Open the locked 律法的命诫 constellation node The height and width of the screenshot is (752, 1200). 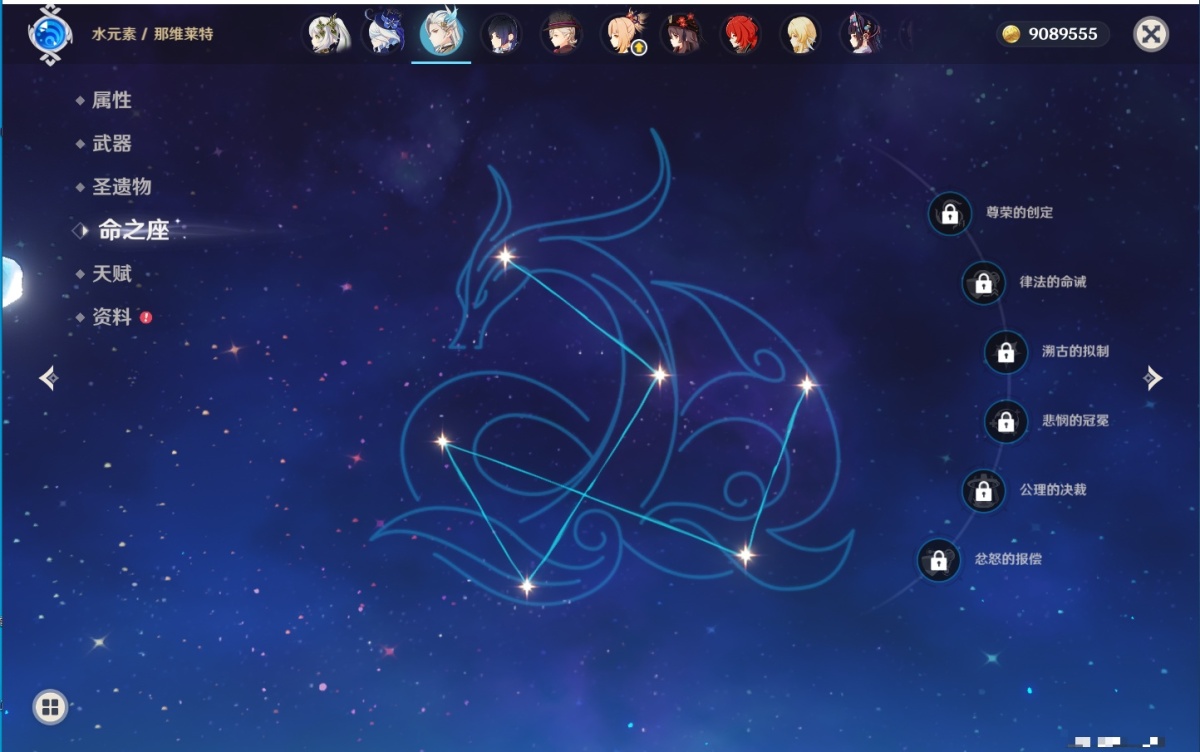(983, 283)
